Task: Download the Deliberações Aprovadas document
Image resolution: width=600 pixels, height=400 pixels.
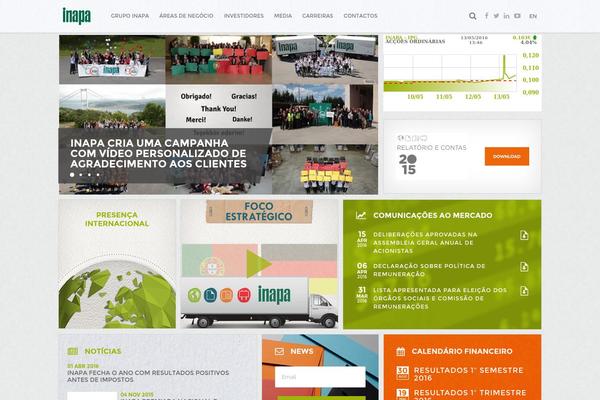Action: tap(524, 235)
